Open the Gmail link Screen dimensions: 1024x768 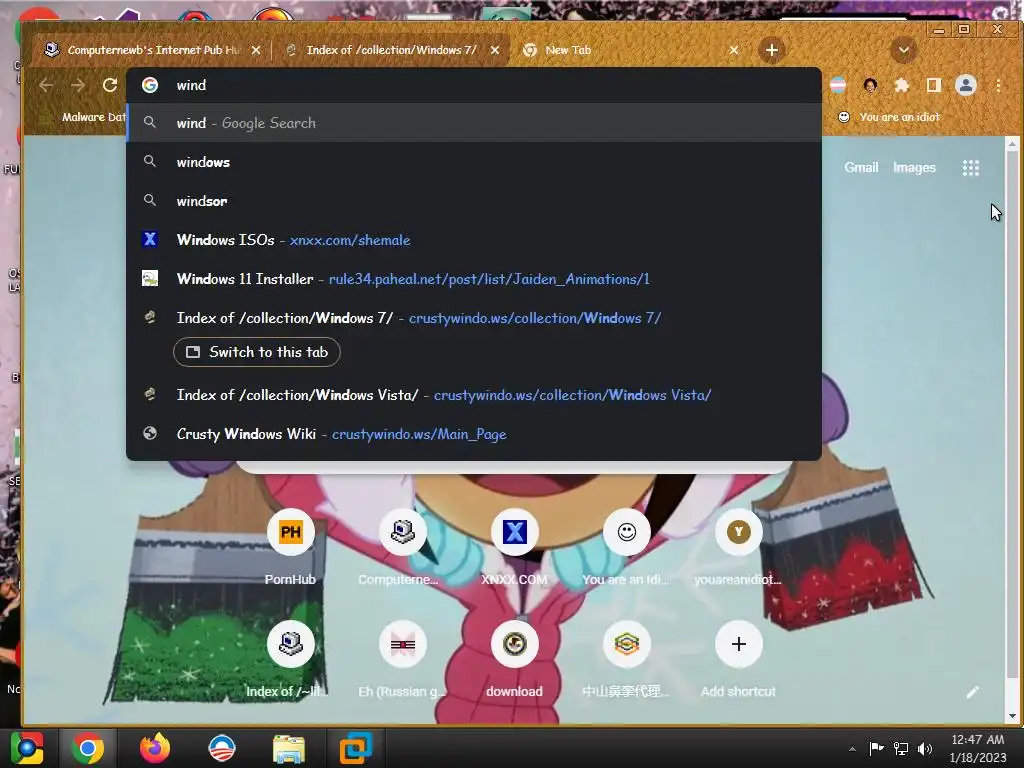[x=861, y=168]
